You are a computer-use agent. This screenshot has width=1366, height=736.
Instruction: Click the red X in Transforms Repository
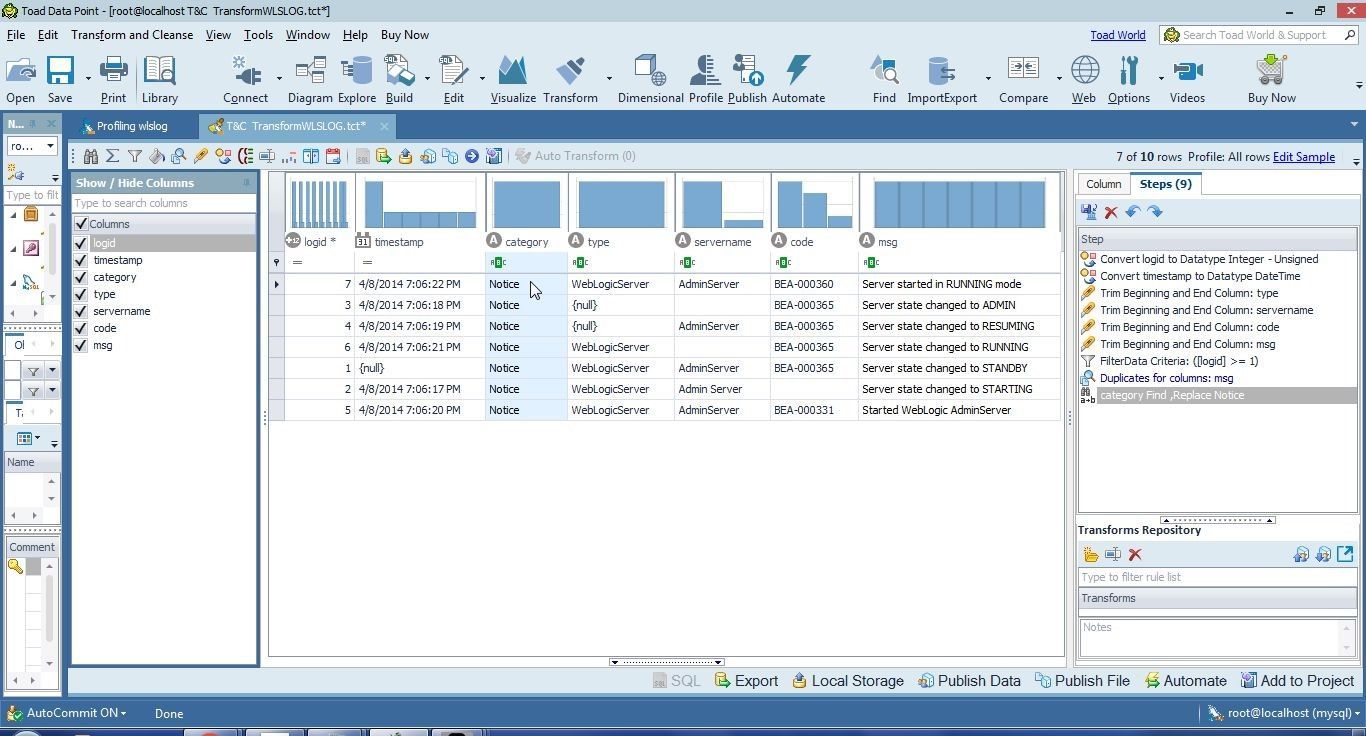pyautogui.click(x=1135, y=555)
